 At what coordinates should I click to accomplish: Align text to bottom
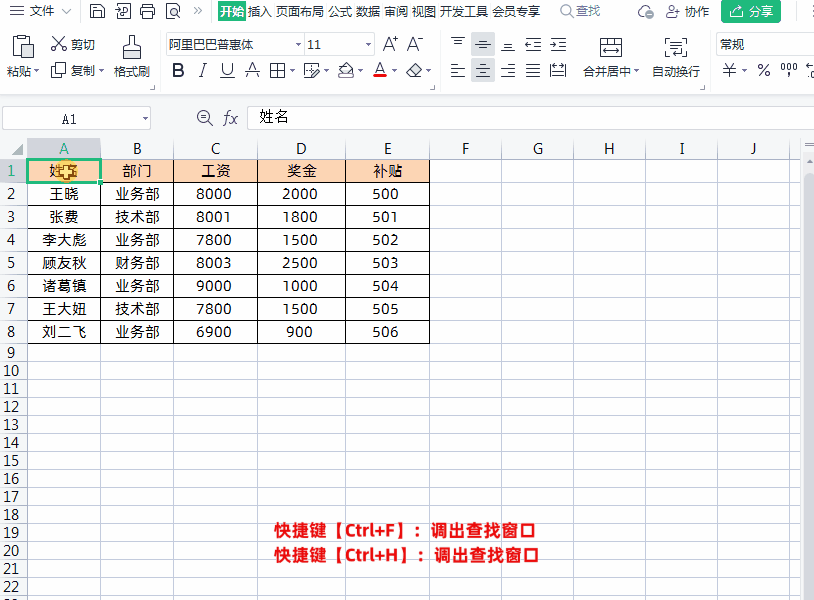508,47
